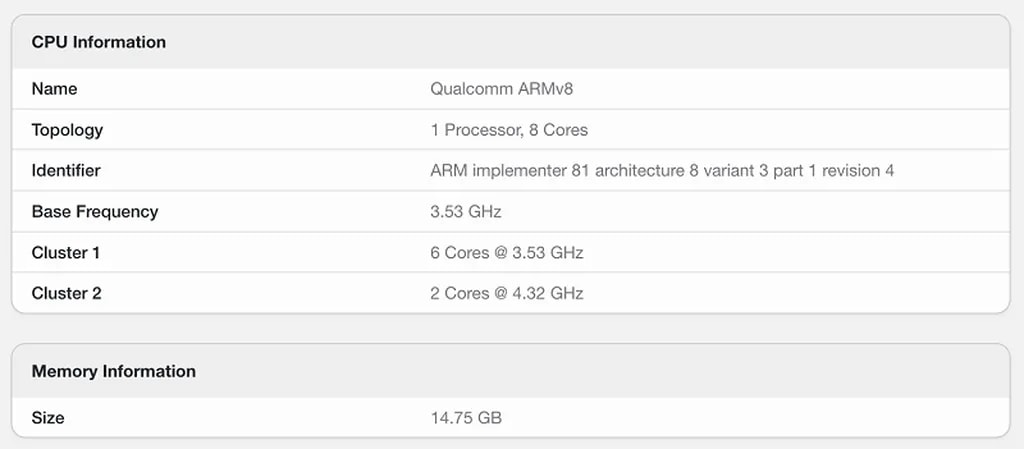Viewport: 1024px width, 449px height.
Task: Select the Cluster 1 row label
Action: [66, 253]
